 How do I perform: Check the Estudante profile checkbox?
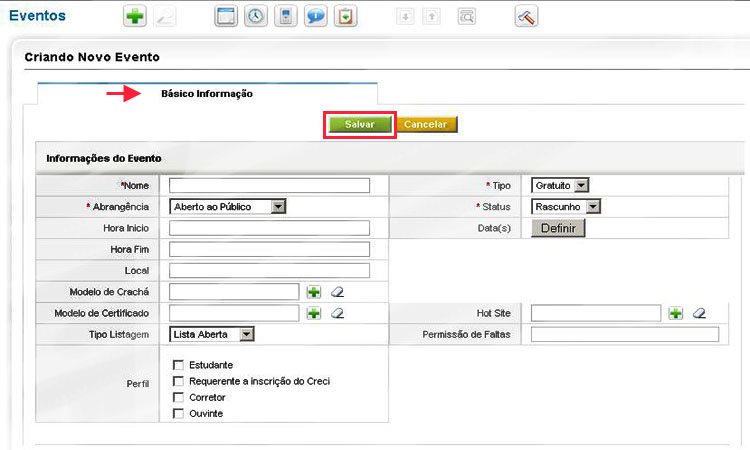coord(178,365)
